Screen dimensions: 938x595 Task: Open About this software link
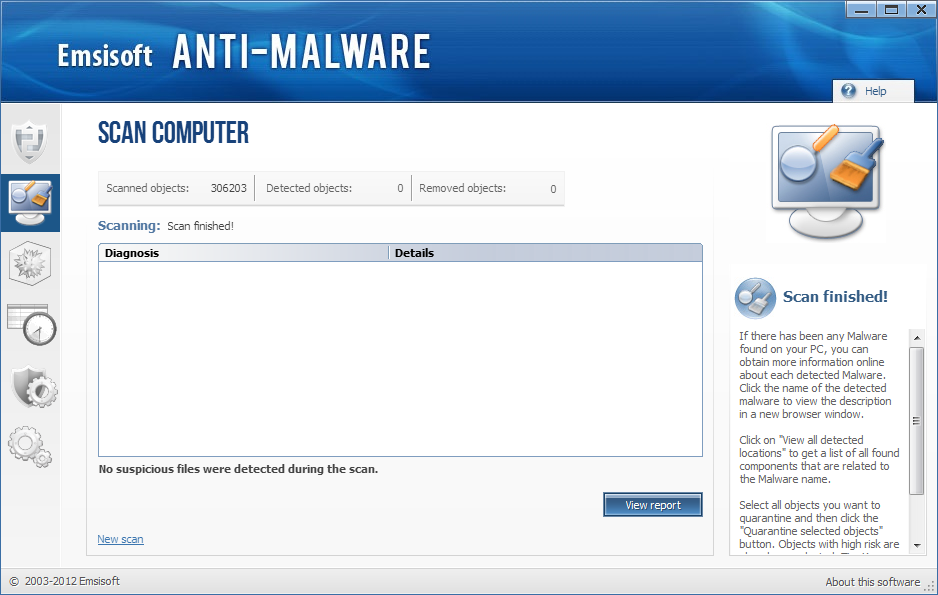873,582
